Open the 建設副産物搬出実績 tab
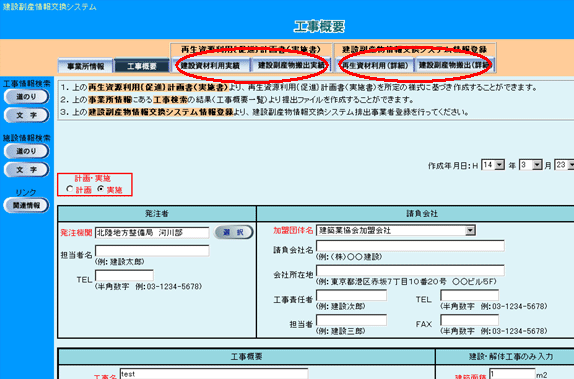Image resolution: width=574 pixels, height=379 pixels. pyautogui.click(x=291, y=65)
